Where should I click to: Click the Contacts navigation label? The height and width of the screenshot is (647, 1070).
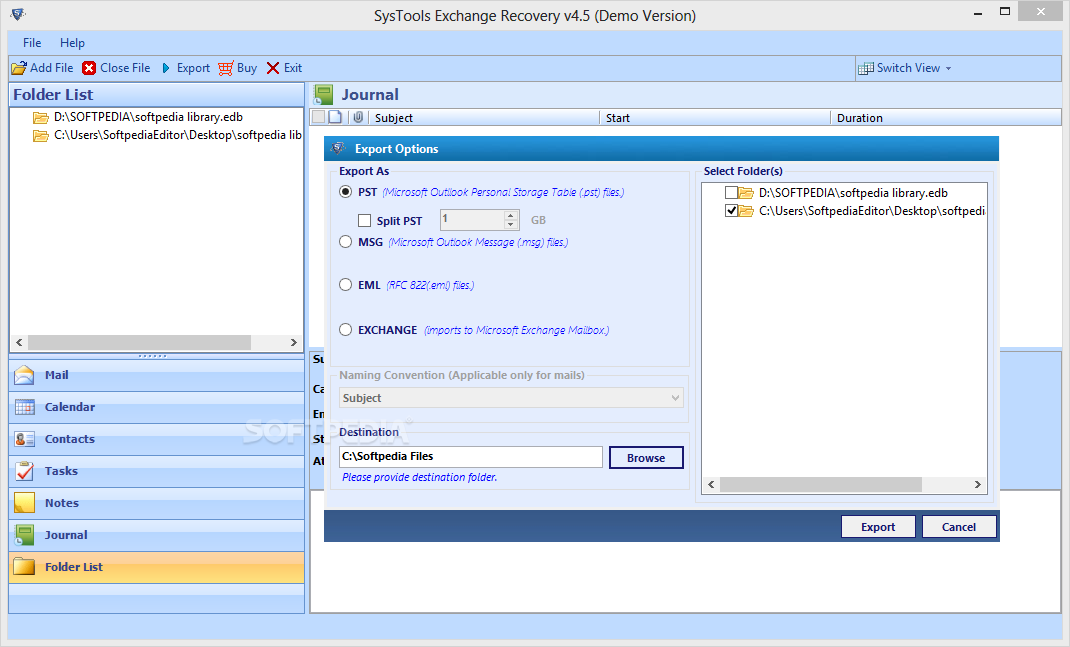70,439
